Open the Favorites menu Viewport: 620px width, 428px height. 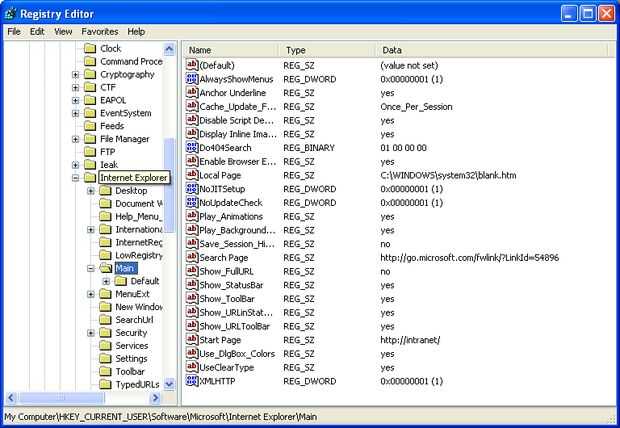coord(100,32)
